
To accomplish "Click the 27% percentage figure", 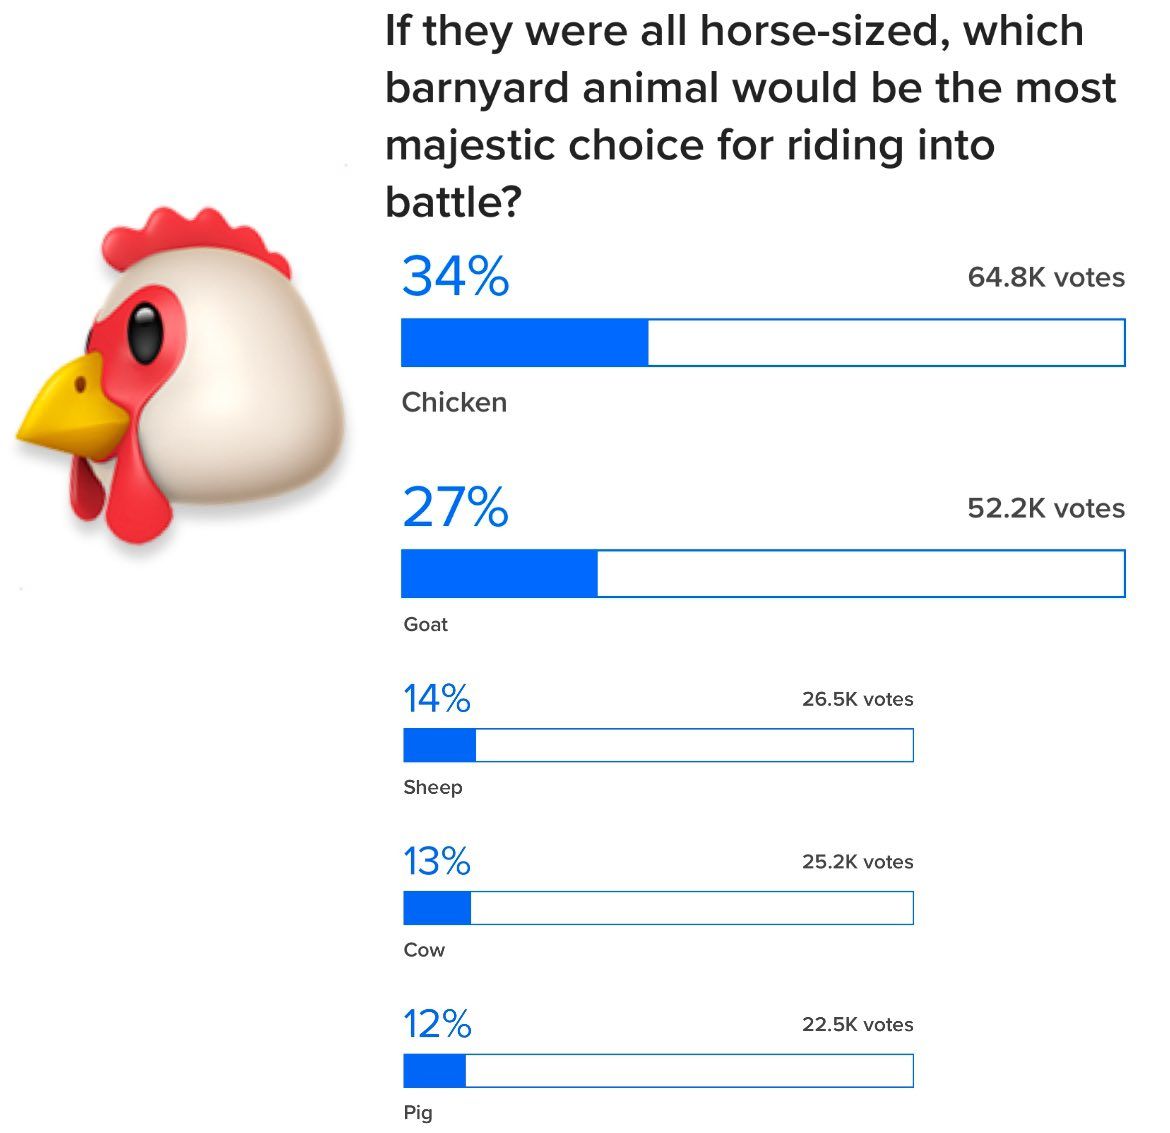I will click(x=455, y=507).
